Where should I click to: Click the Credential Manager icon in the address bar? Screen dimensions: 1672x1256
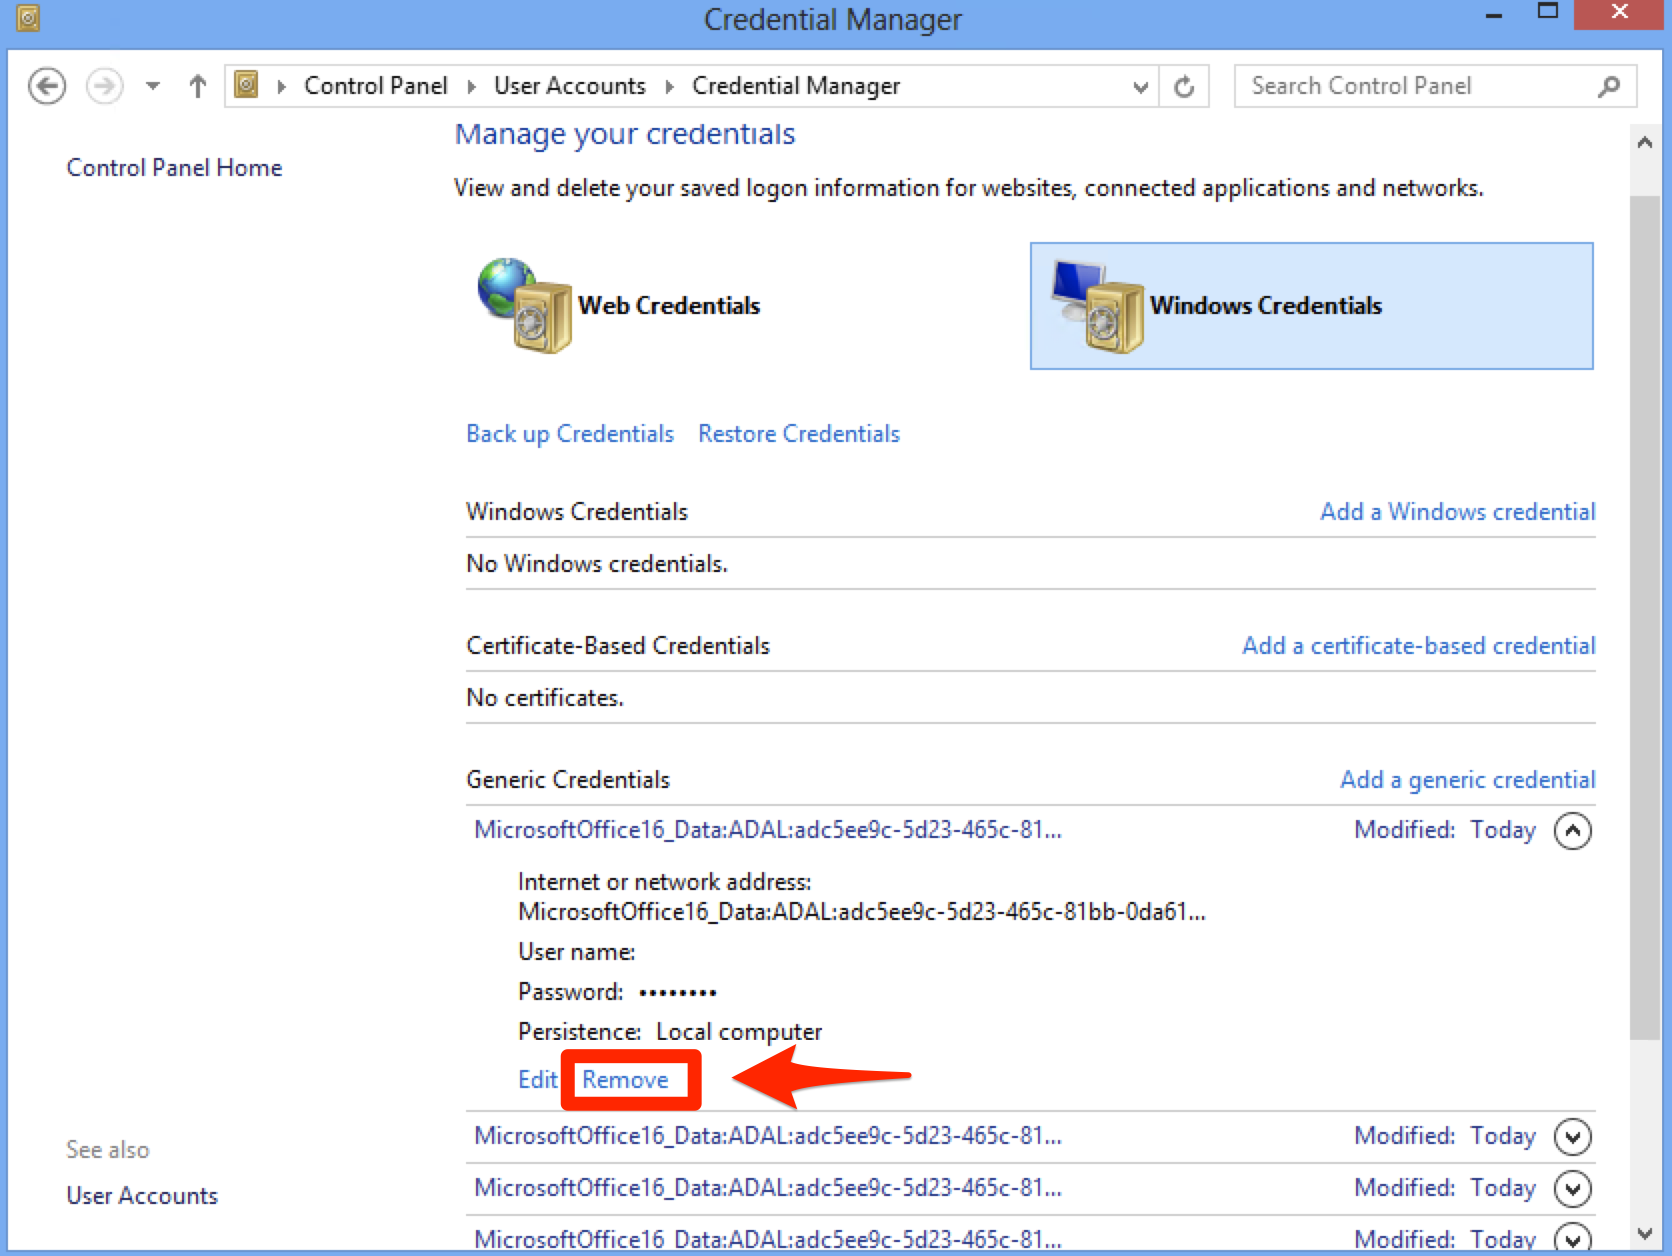pyautogui.click(x=245, y=86)
